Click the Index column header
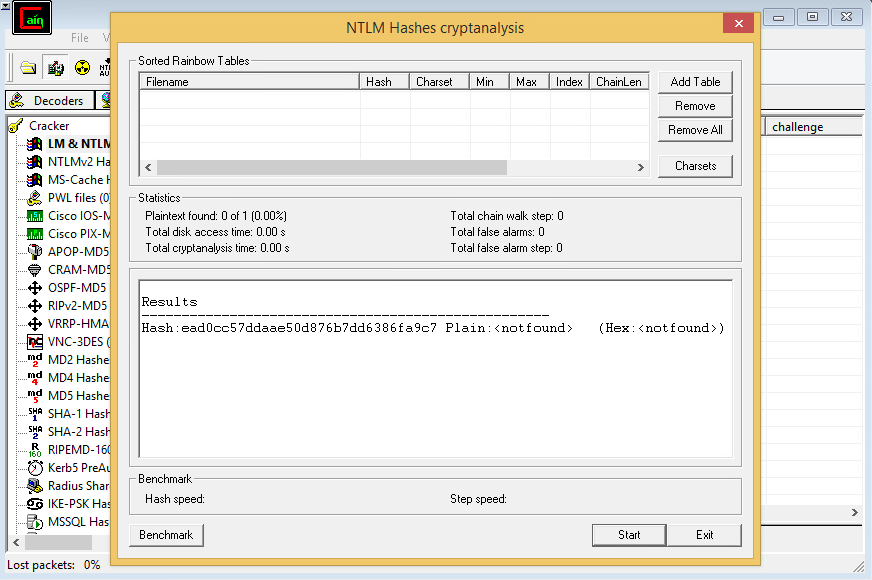 coord(569,82)
